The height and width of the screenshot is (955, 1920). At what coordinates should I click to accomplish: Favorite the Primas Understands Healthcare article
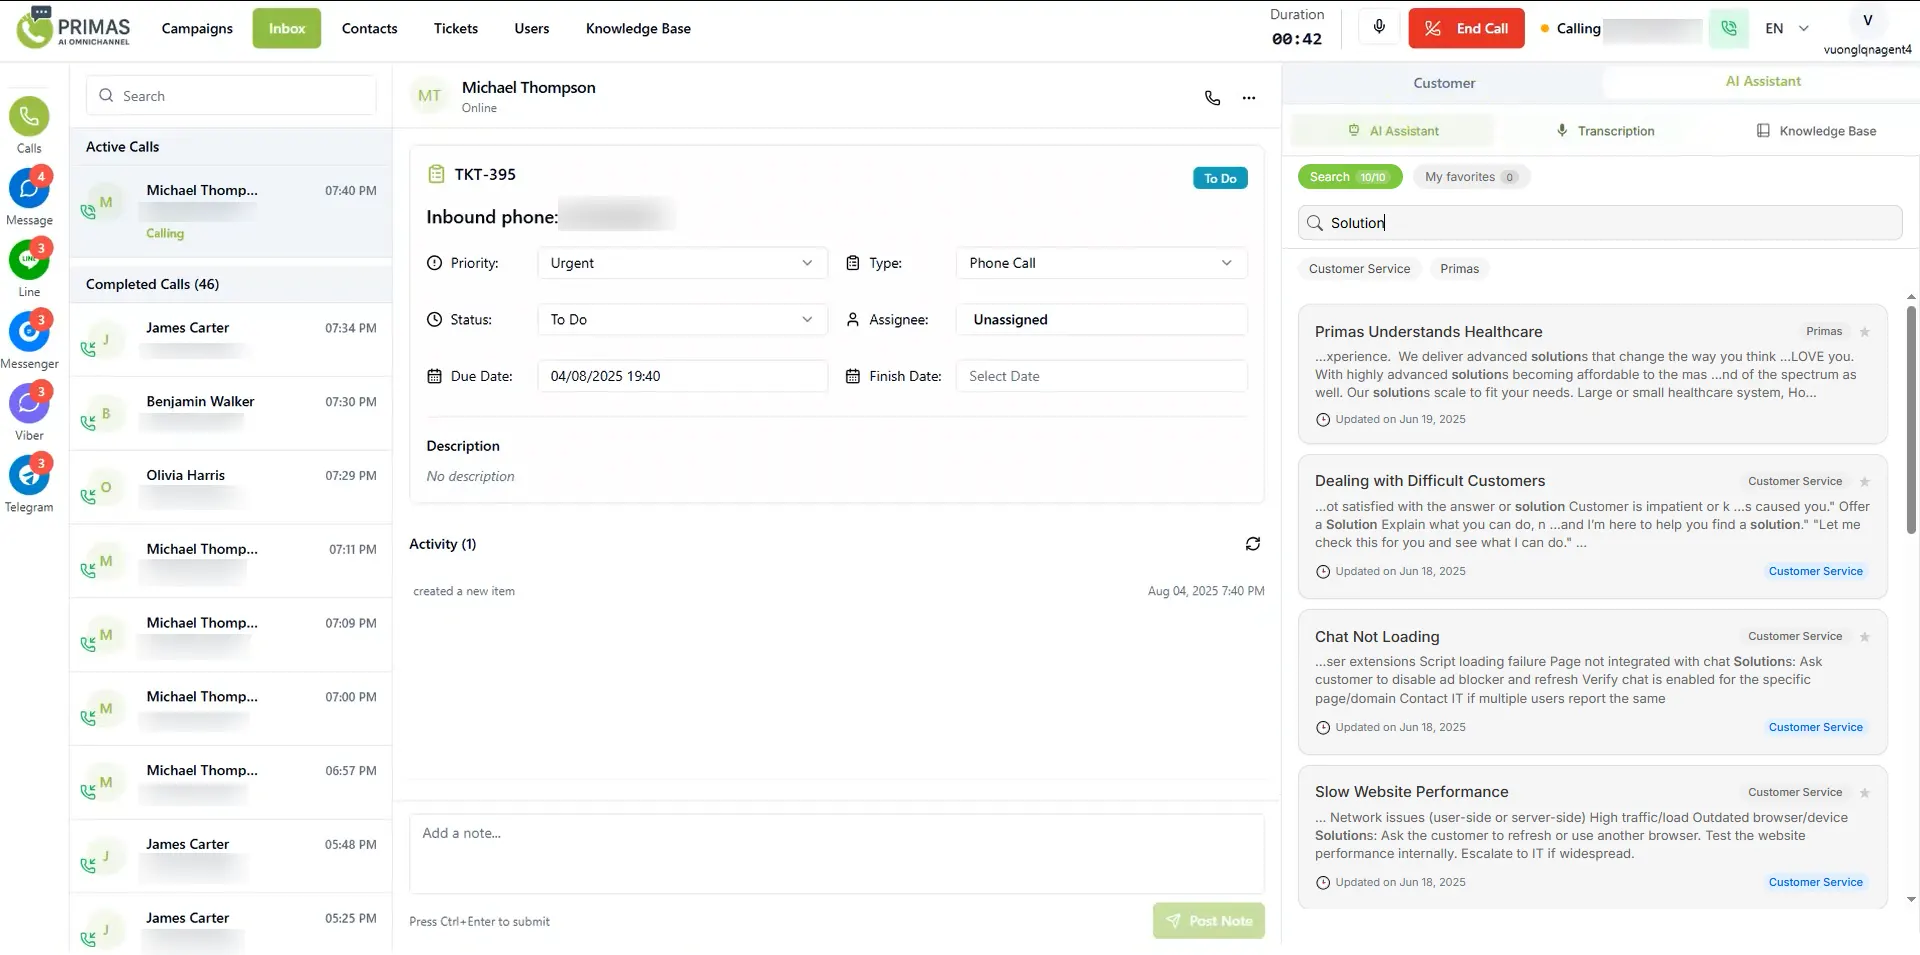click(1864, 332)
